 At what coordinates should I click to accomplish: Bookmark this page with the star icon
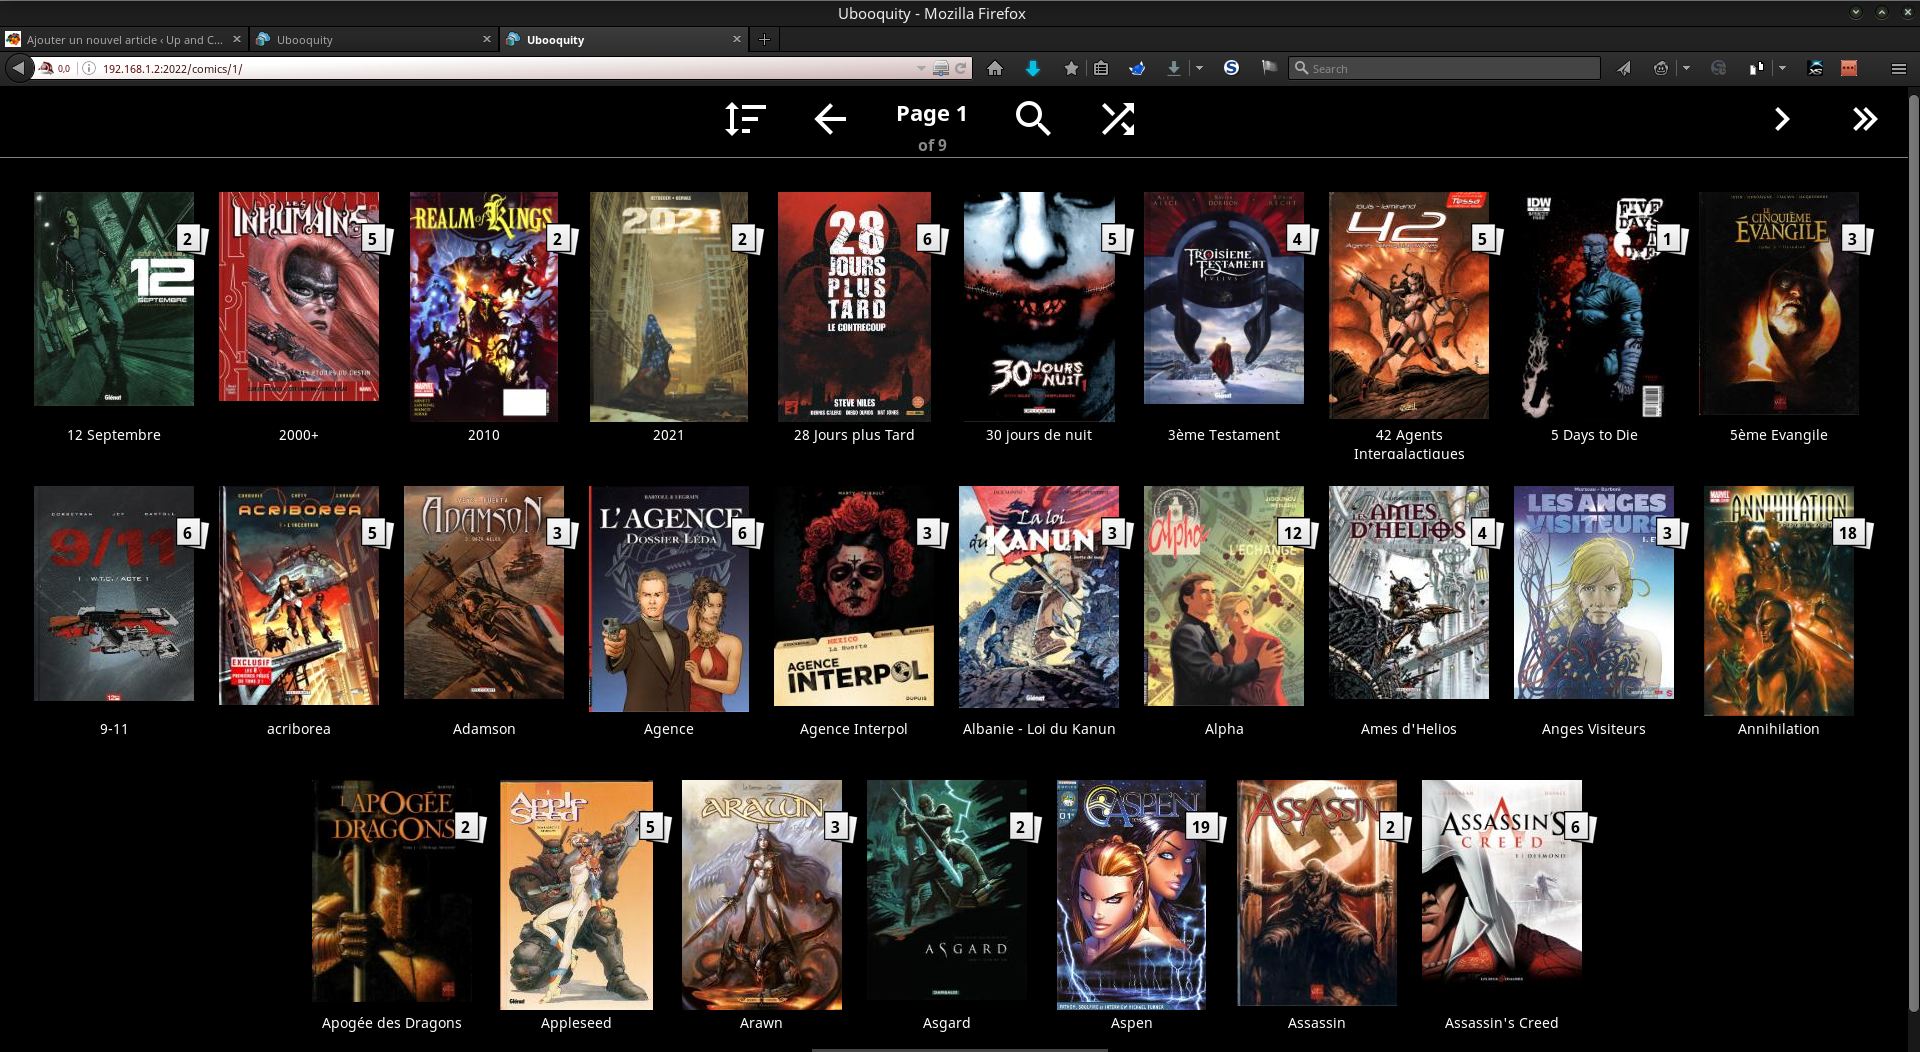point(1071,68)
